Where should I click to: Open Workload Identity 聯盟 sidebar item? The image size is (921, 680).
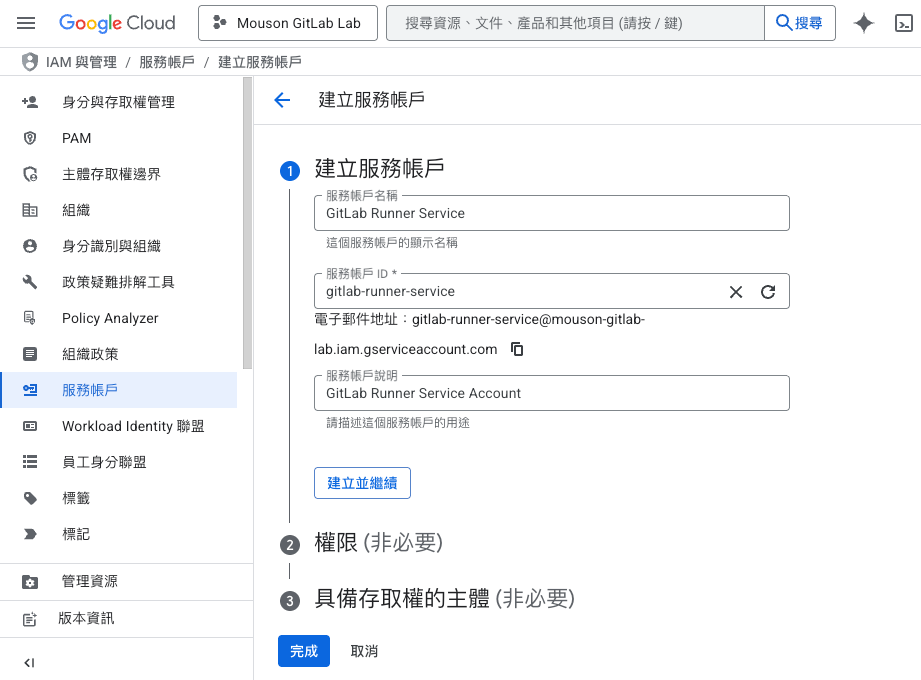119,426
